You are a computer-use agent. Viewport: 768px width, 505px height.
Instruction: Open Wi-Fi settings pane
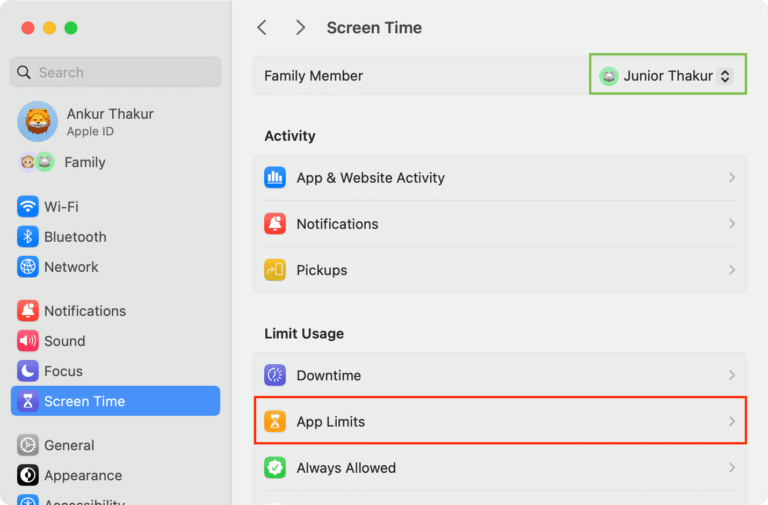[x=116, y=207]
